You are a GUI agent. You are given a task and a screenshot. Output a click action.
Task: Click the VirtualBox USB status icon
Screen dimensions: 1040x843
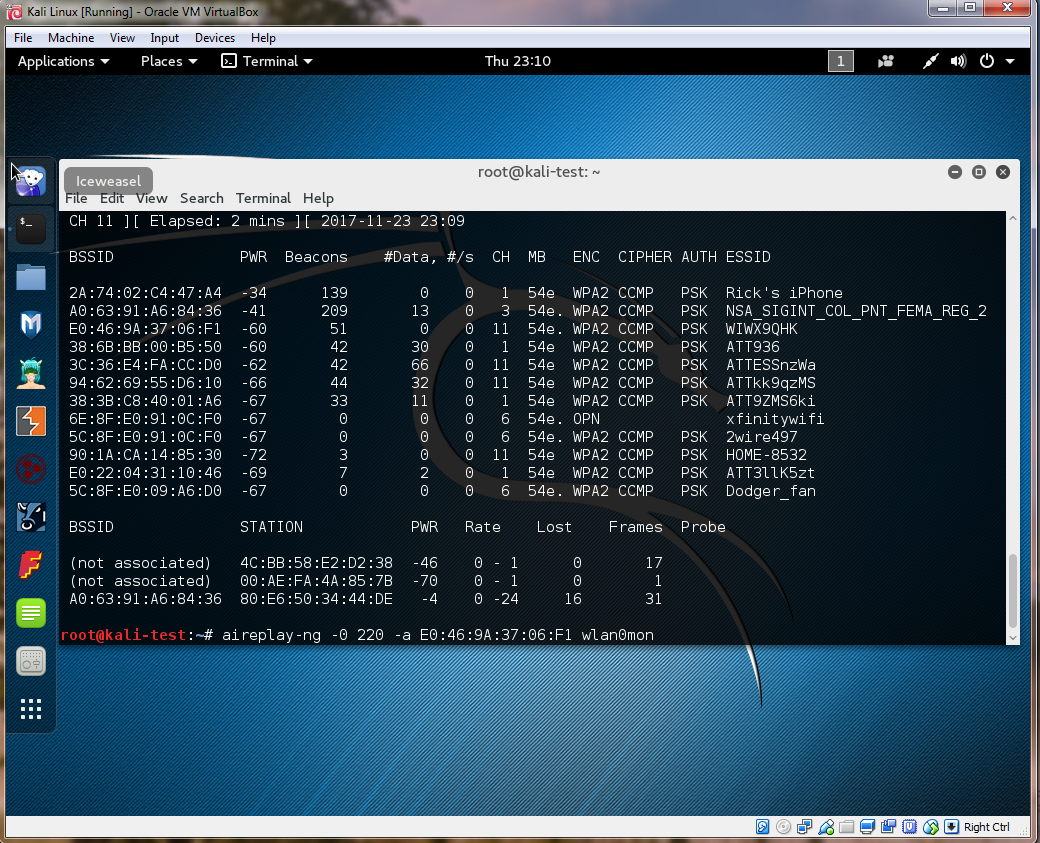point(826,826)
